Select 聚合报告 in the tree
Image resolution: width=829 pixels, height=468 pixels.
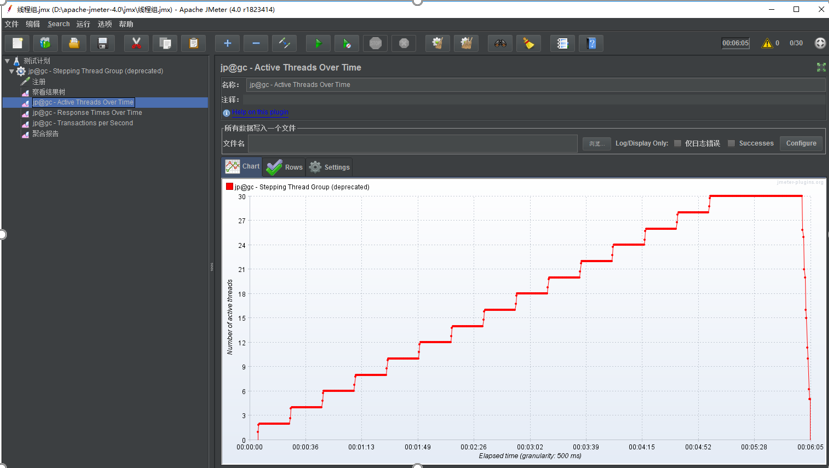(45, 134)
